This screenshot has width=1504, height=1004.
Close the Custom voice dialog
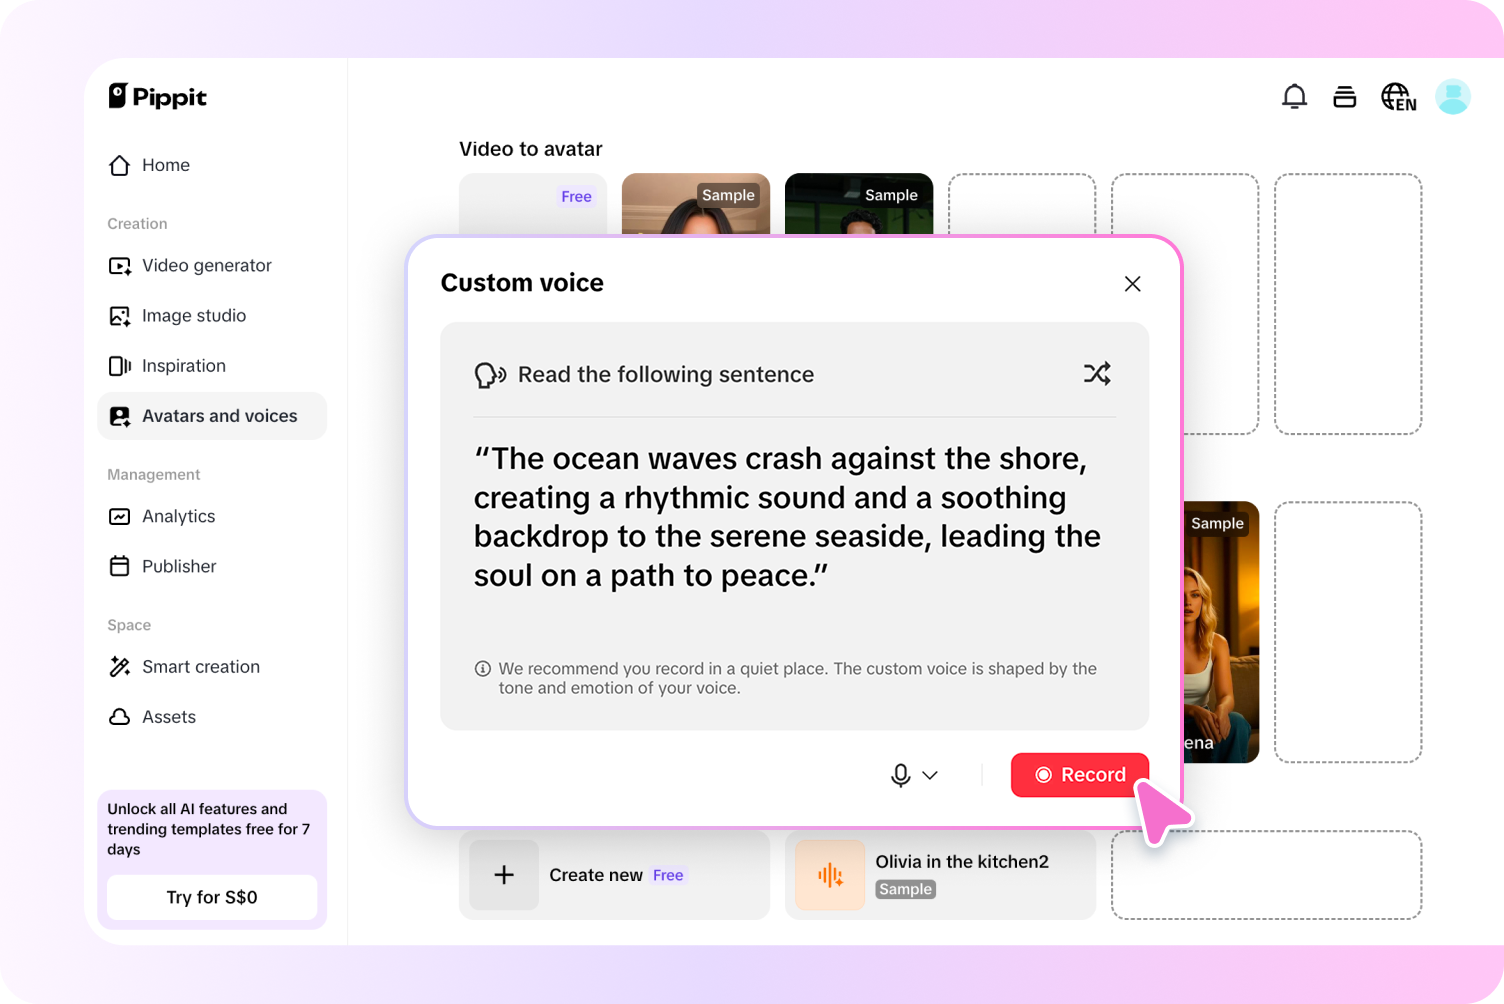(x=1132, y=284)
